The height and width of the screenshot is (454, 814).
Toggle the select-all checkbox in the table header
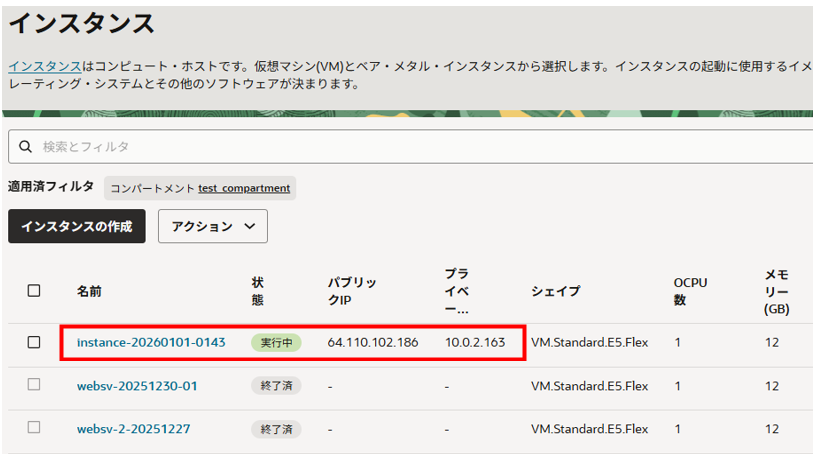(x=34, y=291)
